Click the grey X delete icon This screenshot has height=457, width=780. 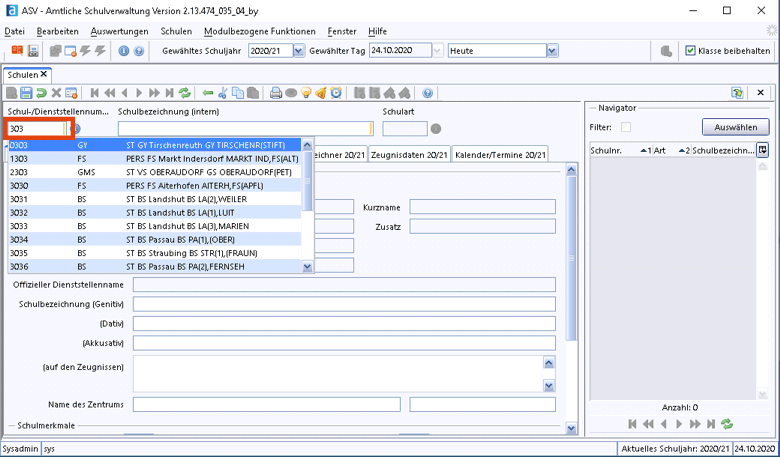coord(56,93)
